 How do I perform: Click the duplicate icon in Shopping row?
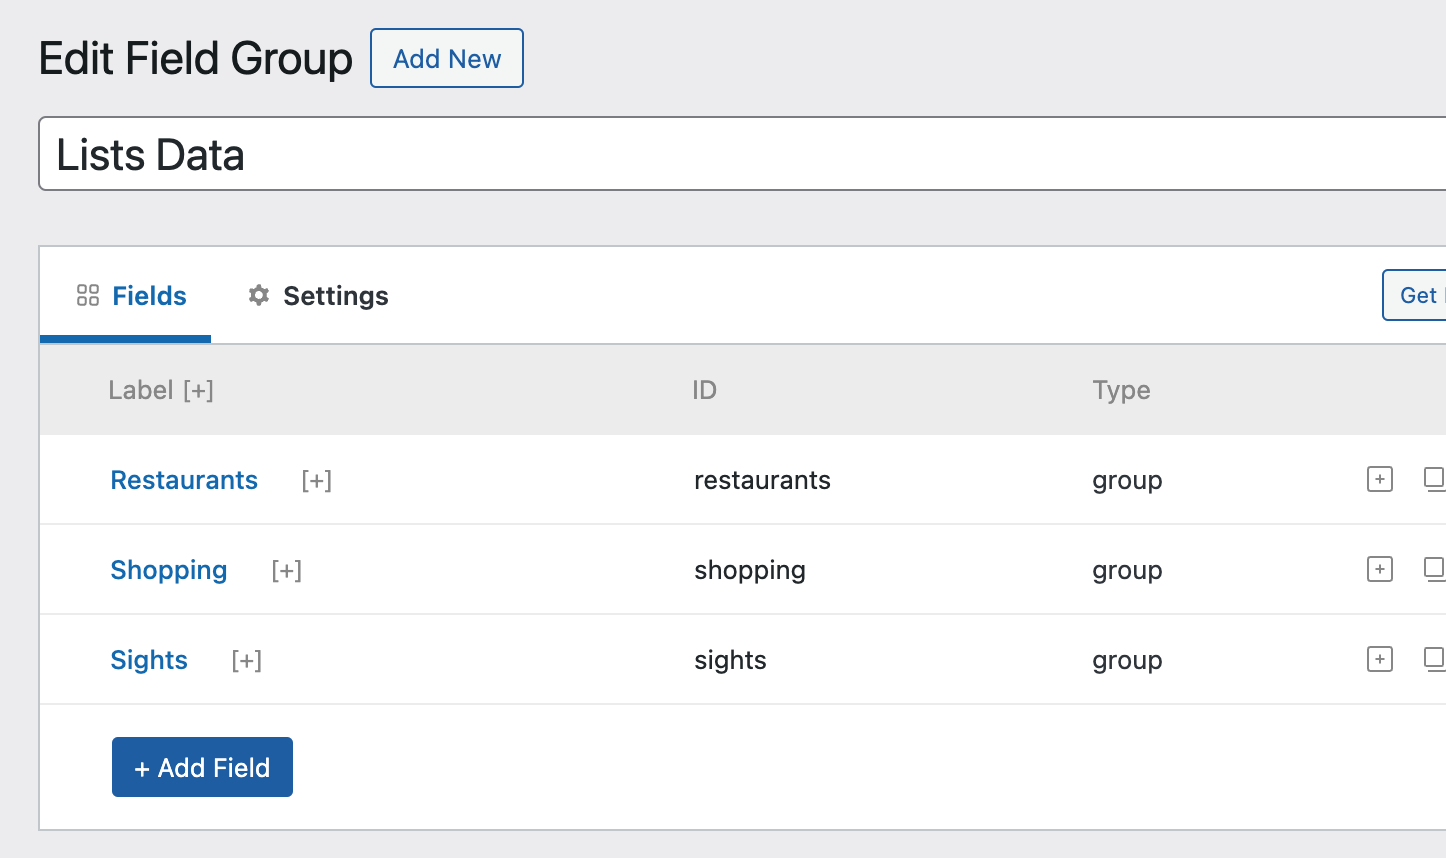coord(1434,569)
